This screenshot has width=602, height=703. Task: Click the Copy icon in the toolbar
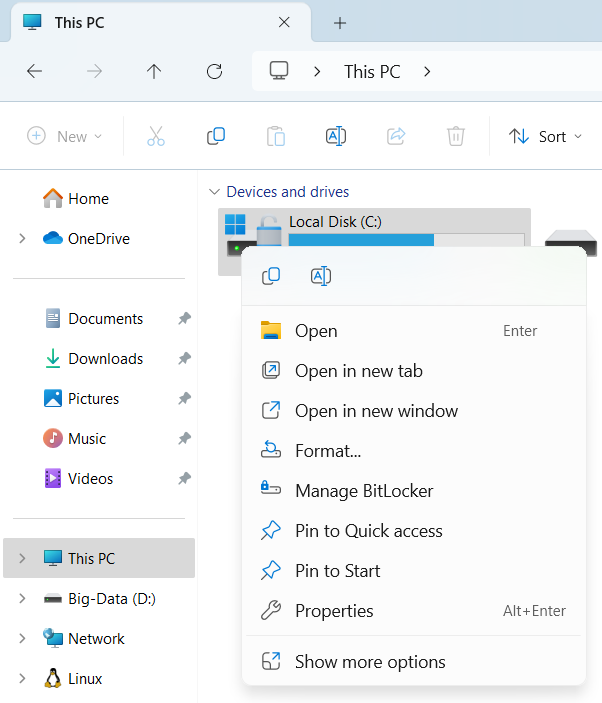point(216,136)
